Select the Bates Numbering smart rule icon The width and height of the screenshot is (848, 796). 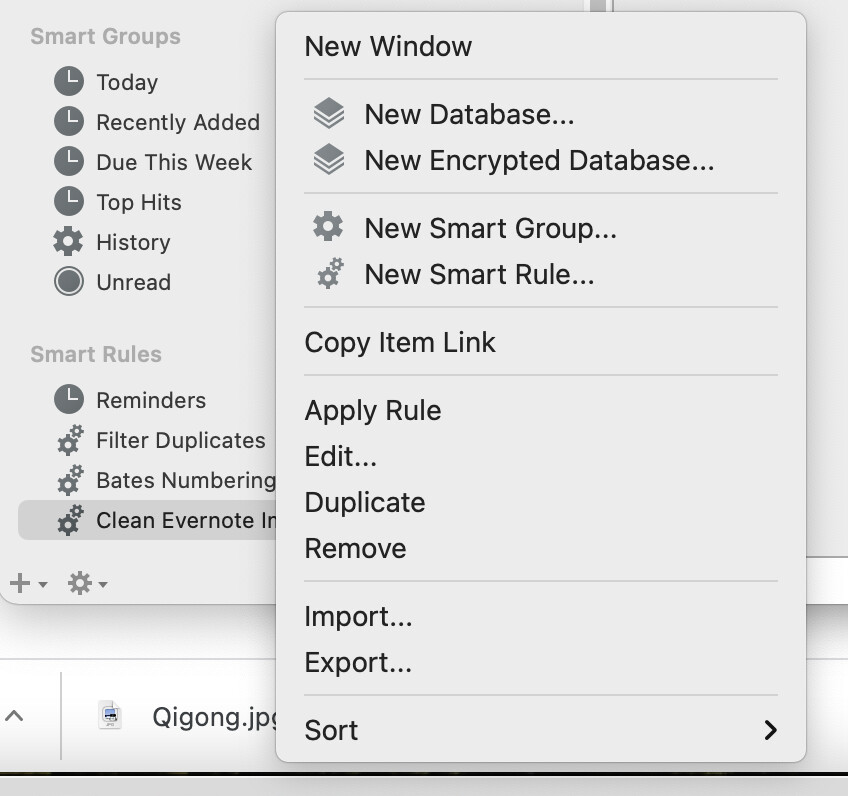click(68, 480)
